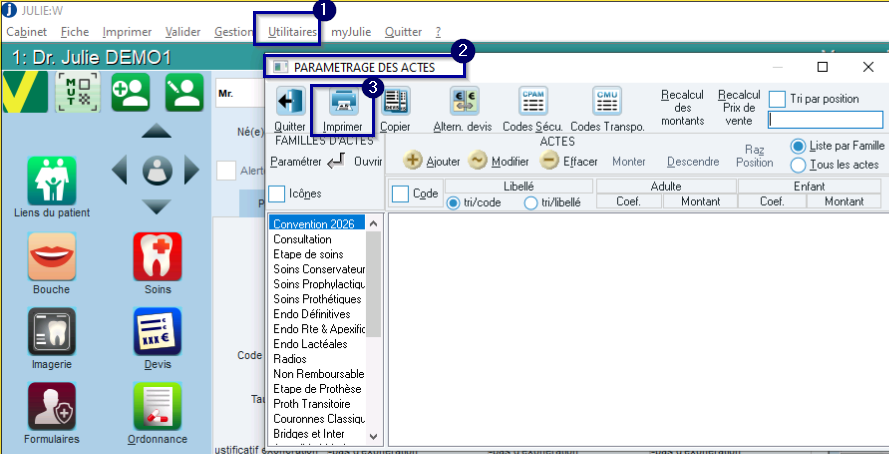The width and height of the screenshot is (889, 454).
Task: Open Codes Sécu. CPAM icon
Action: tap(533, 101)
